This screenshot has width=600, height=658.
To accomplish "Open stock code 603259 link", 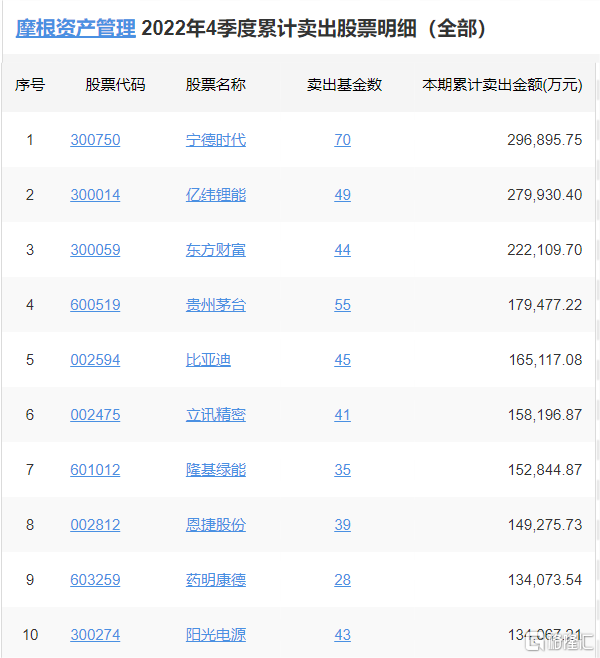I will click(95, 580).
